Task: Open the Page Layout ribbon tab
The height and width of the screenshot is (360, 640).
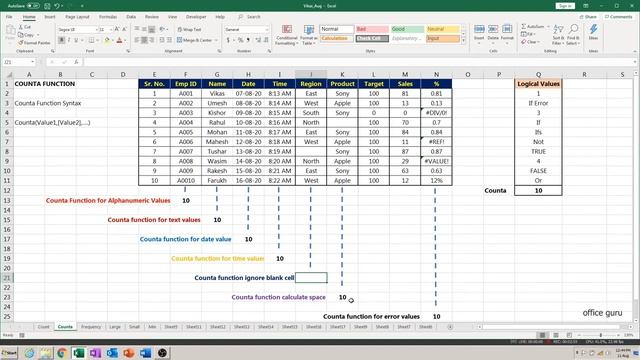Action: [77, 17]
